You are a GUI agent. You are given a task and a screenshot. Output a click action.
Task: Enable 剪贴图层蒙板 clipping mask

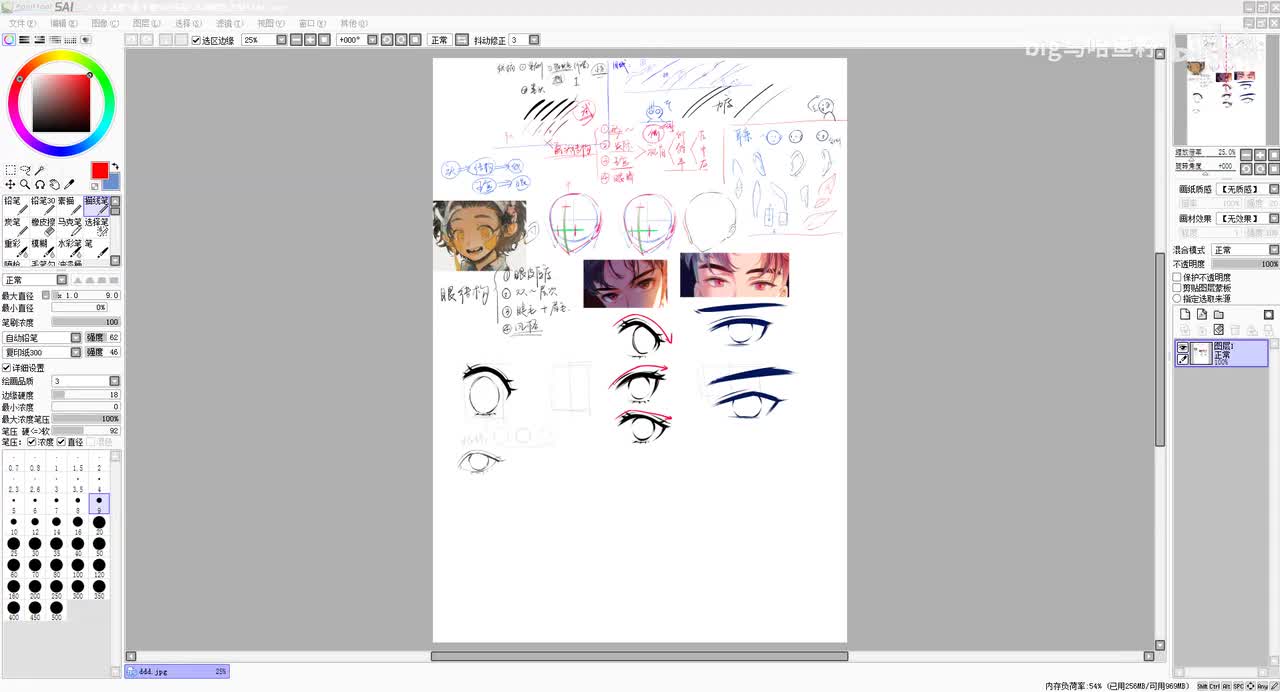(x=1177, y=288)
